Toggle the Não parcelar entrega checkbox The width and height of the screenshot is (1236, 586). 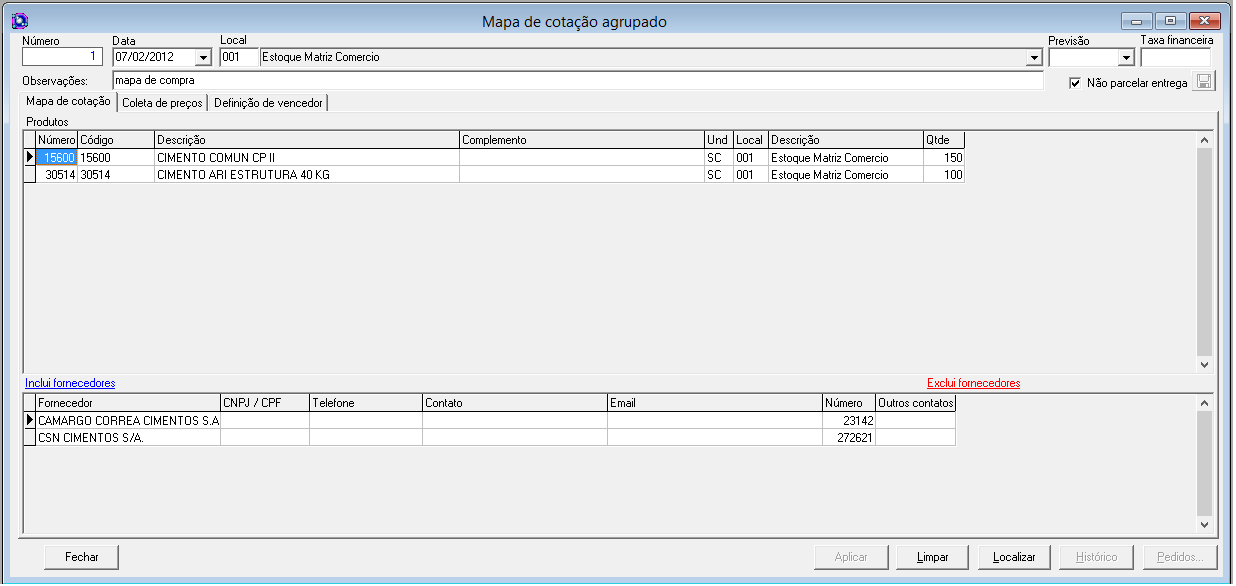click(x=1075, y=83)
